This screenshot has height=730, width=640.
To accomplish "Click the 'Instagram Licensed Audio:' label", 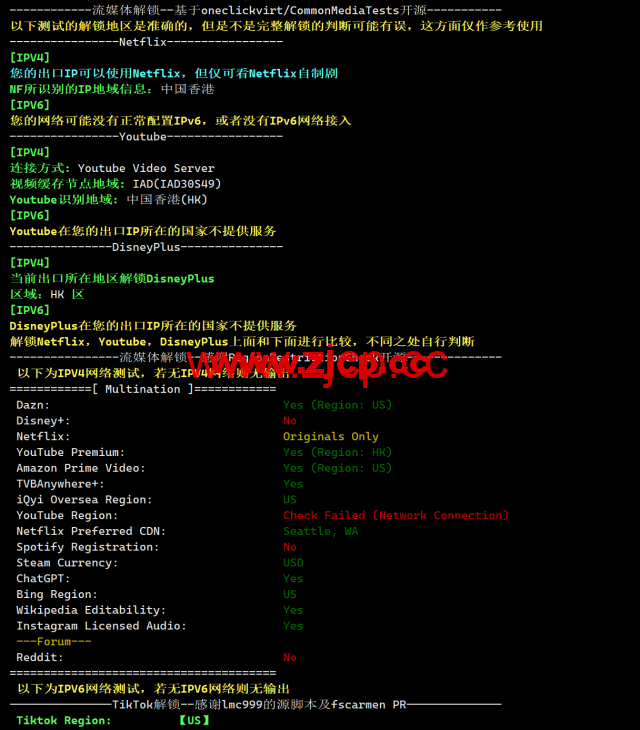I will point(101,626).
